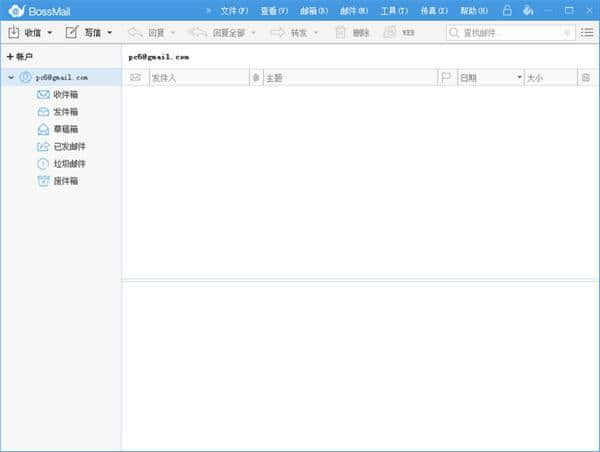
Task: Open the 收信 dropdown arrow
Action: [49, 33]
